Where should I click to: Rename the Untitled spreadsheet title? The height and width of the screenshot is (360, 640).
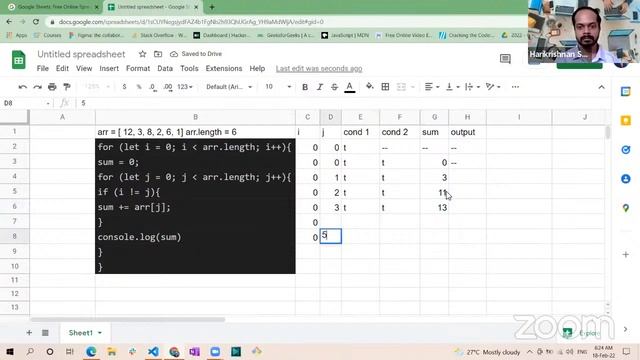tap(81, 54)
